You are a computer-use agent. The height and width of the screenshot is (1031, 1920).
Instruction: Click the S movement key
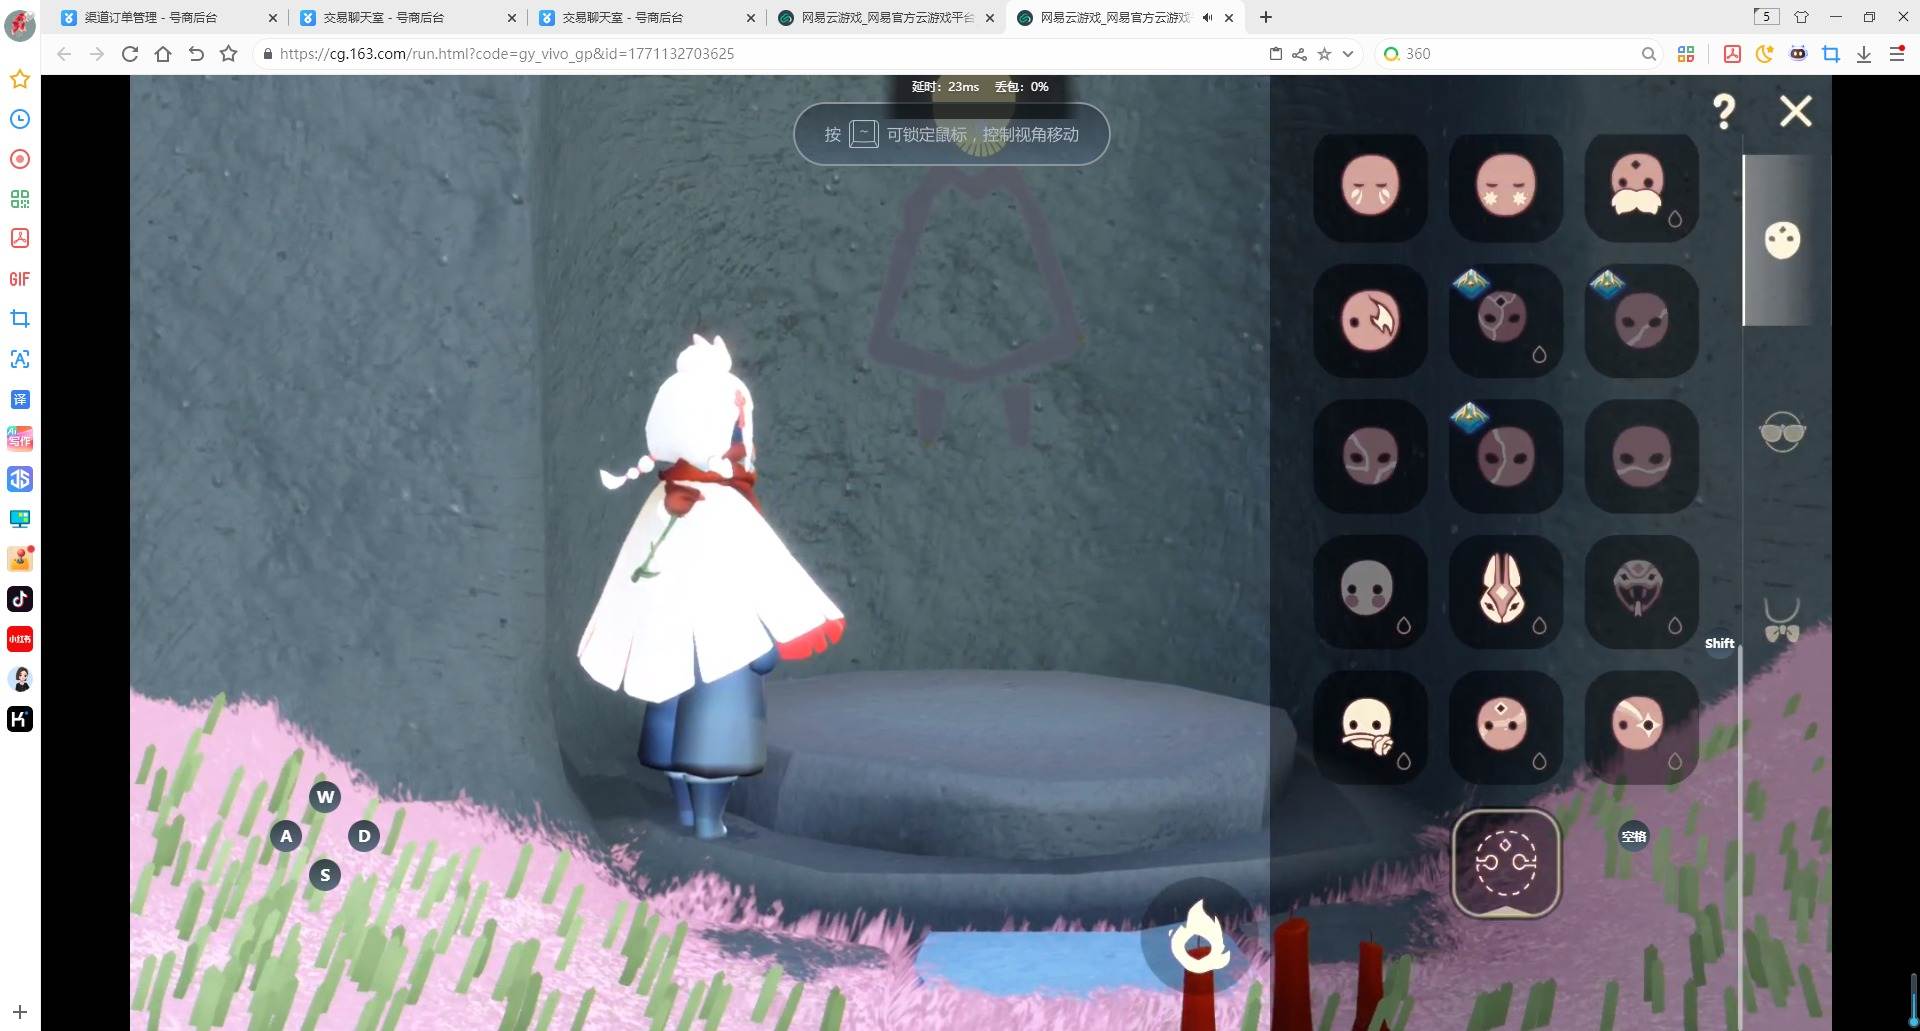click(x=325, y=875)
